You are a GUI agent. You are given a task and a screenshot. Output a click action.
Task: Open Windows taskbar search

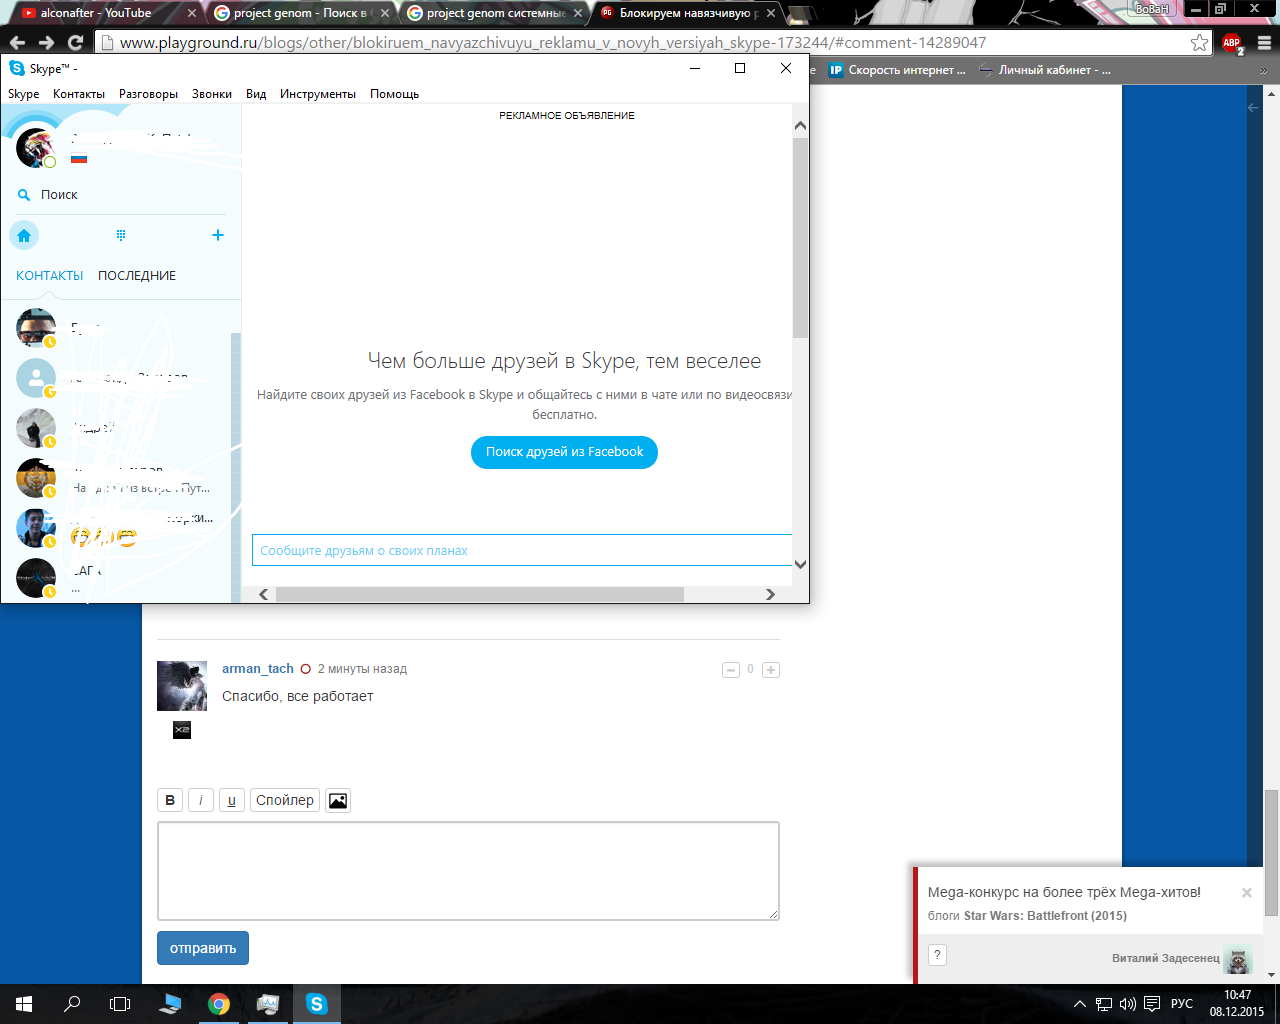point(72,1004)
